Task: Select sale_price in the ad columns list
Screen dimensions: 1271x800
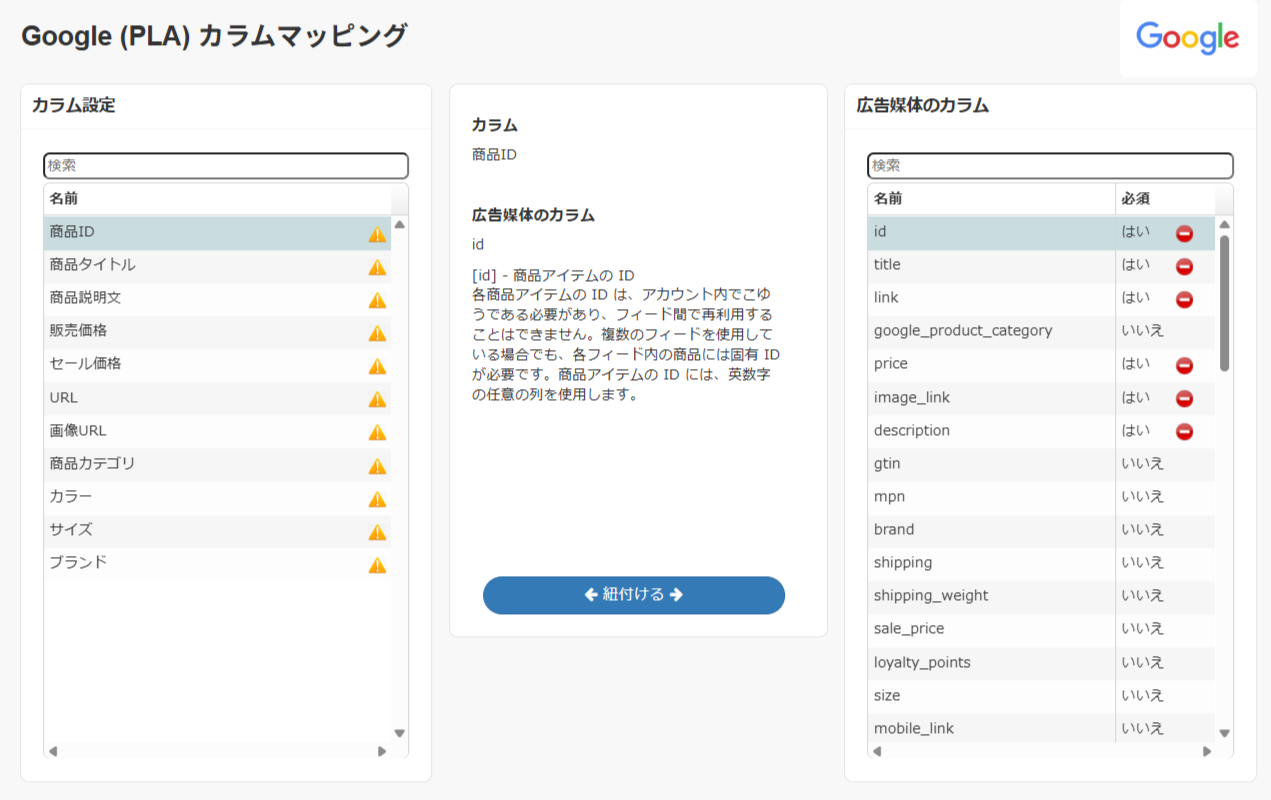Action: pos(1041,630)
